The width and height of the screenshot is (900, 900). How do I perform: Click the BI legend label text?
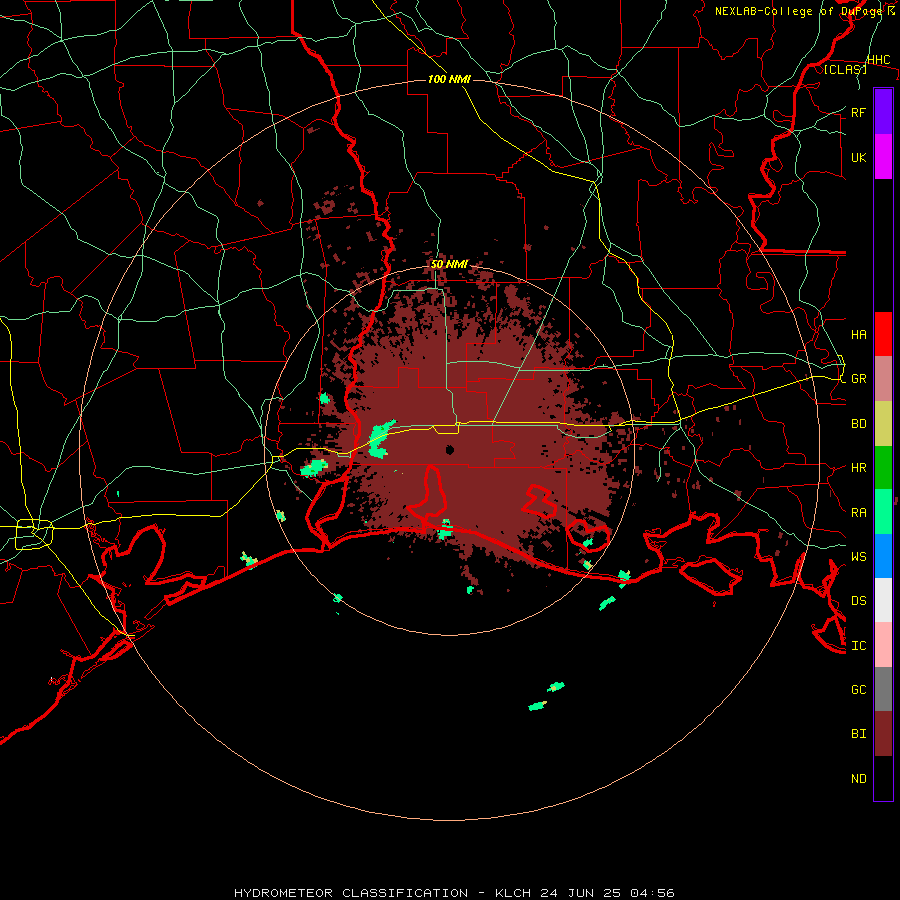pyautogui.click(x=859, y=734)
